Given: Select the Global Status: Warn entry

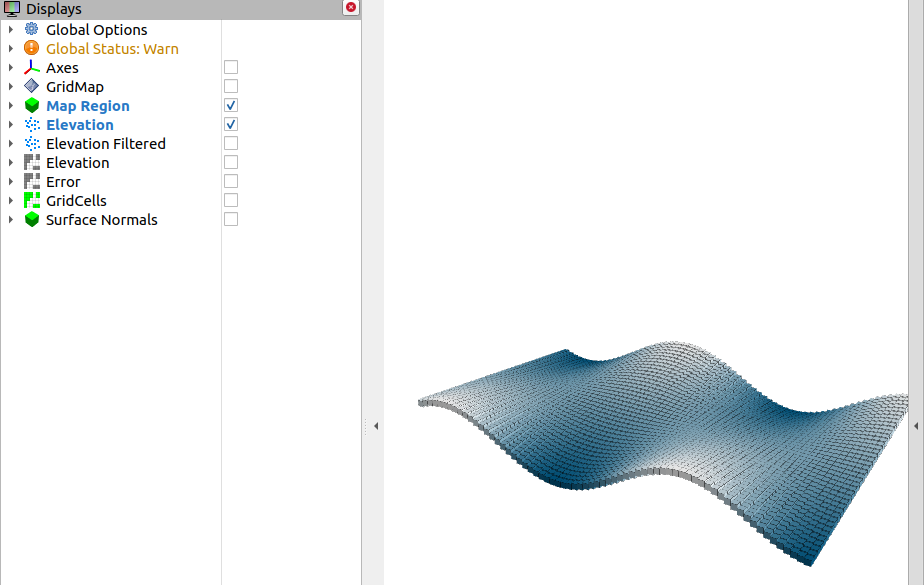Looking at the screenshot, I should [x=112, y=48].
